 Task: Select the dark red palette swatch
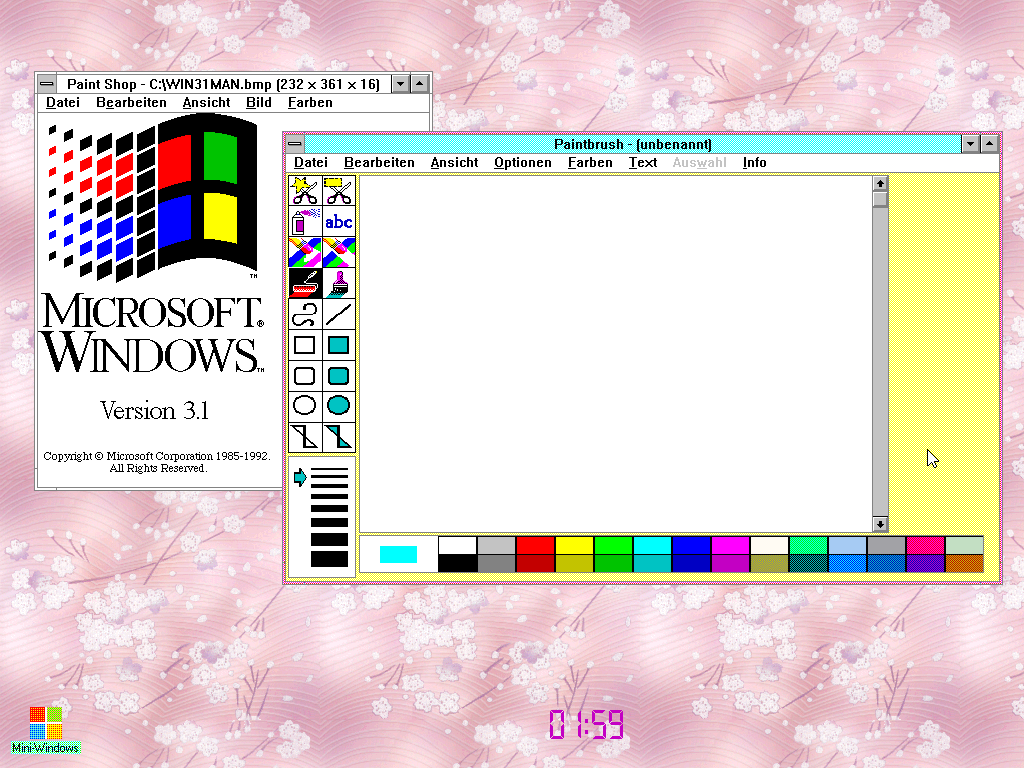click(536, 563)
